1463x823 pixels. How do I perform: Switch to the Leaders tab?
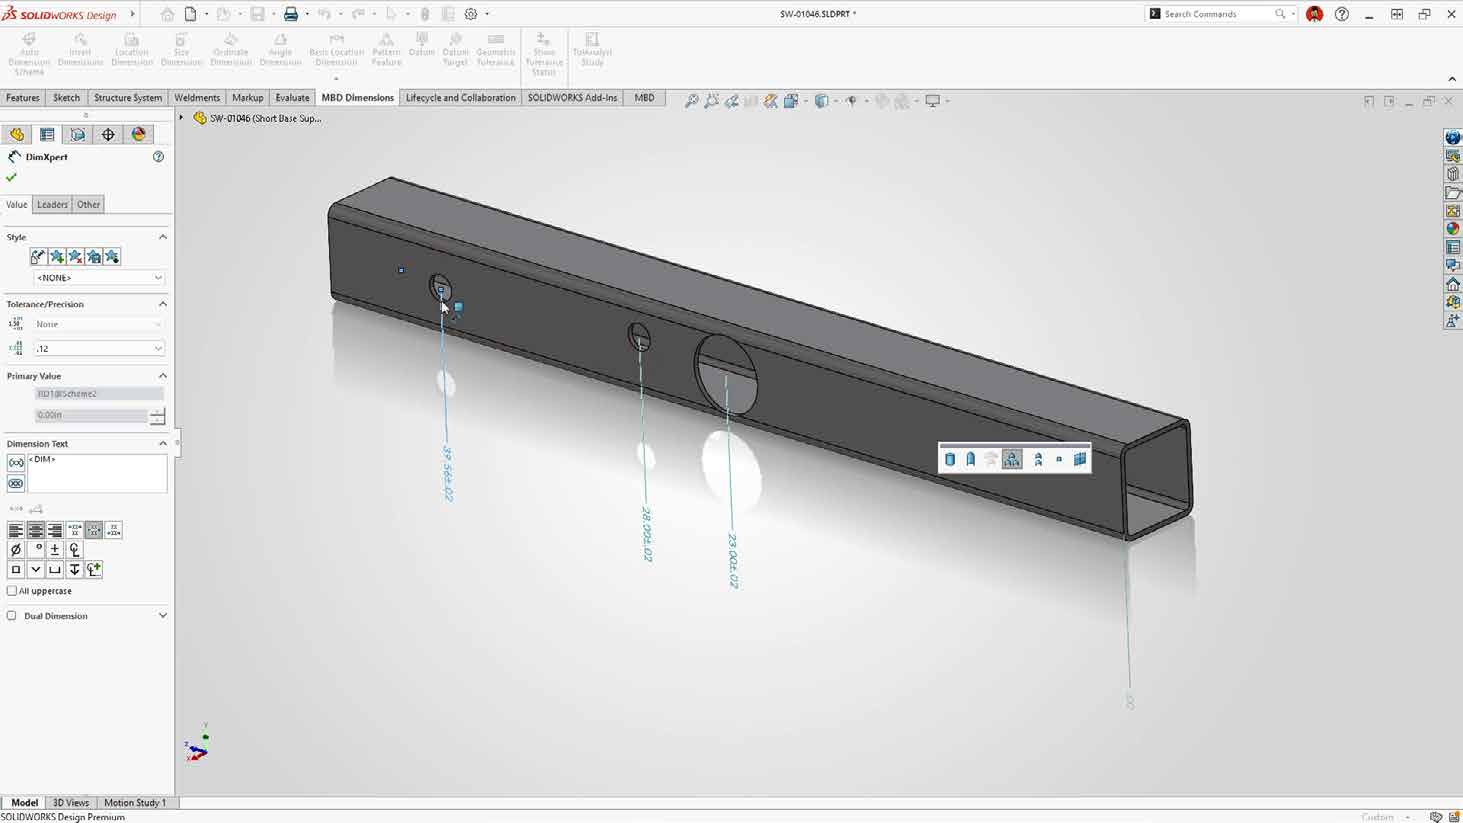click(x=52, y=204)
